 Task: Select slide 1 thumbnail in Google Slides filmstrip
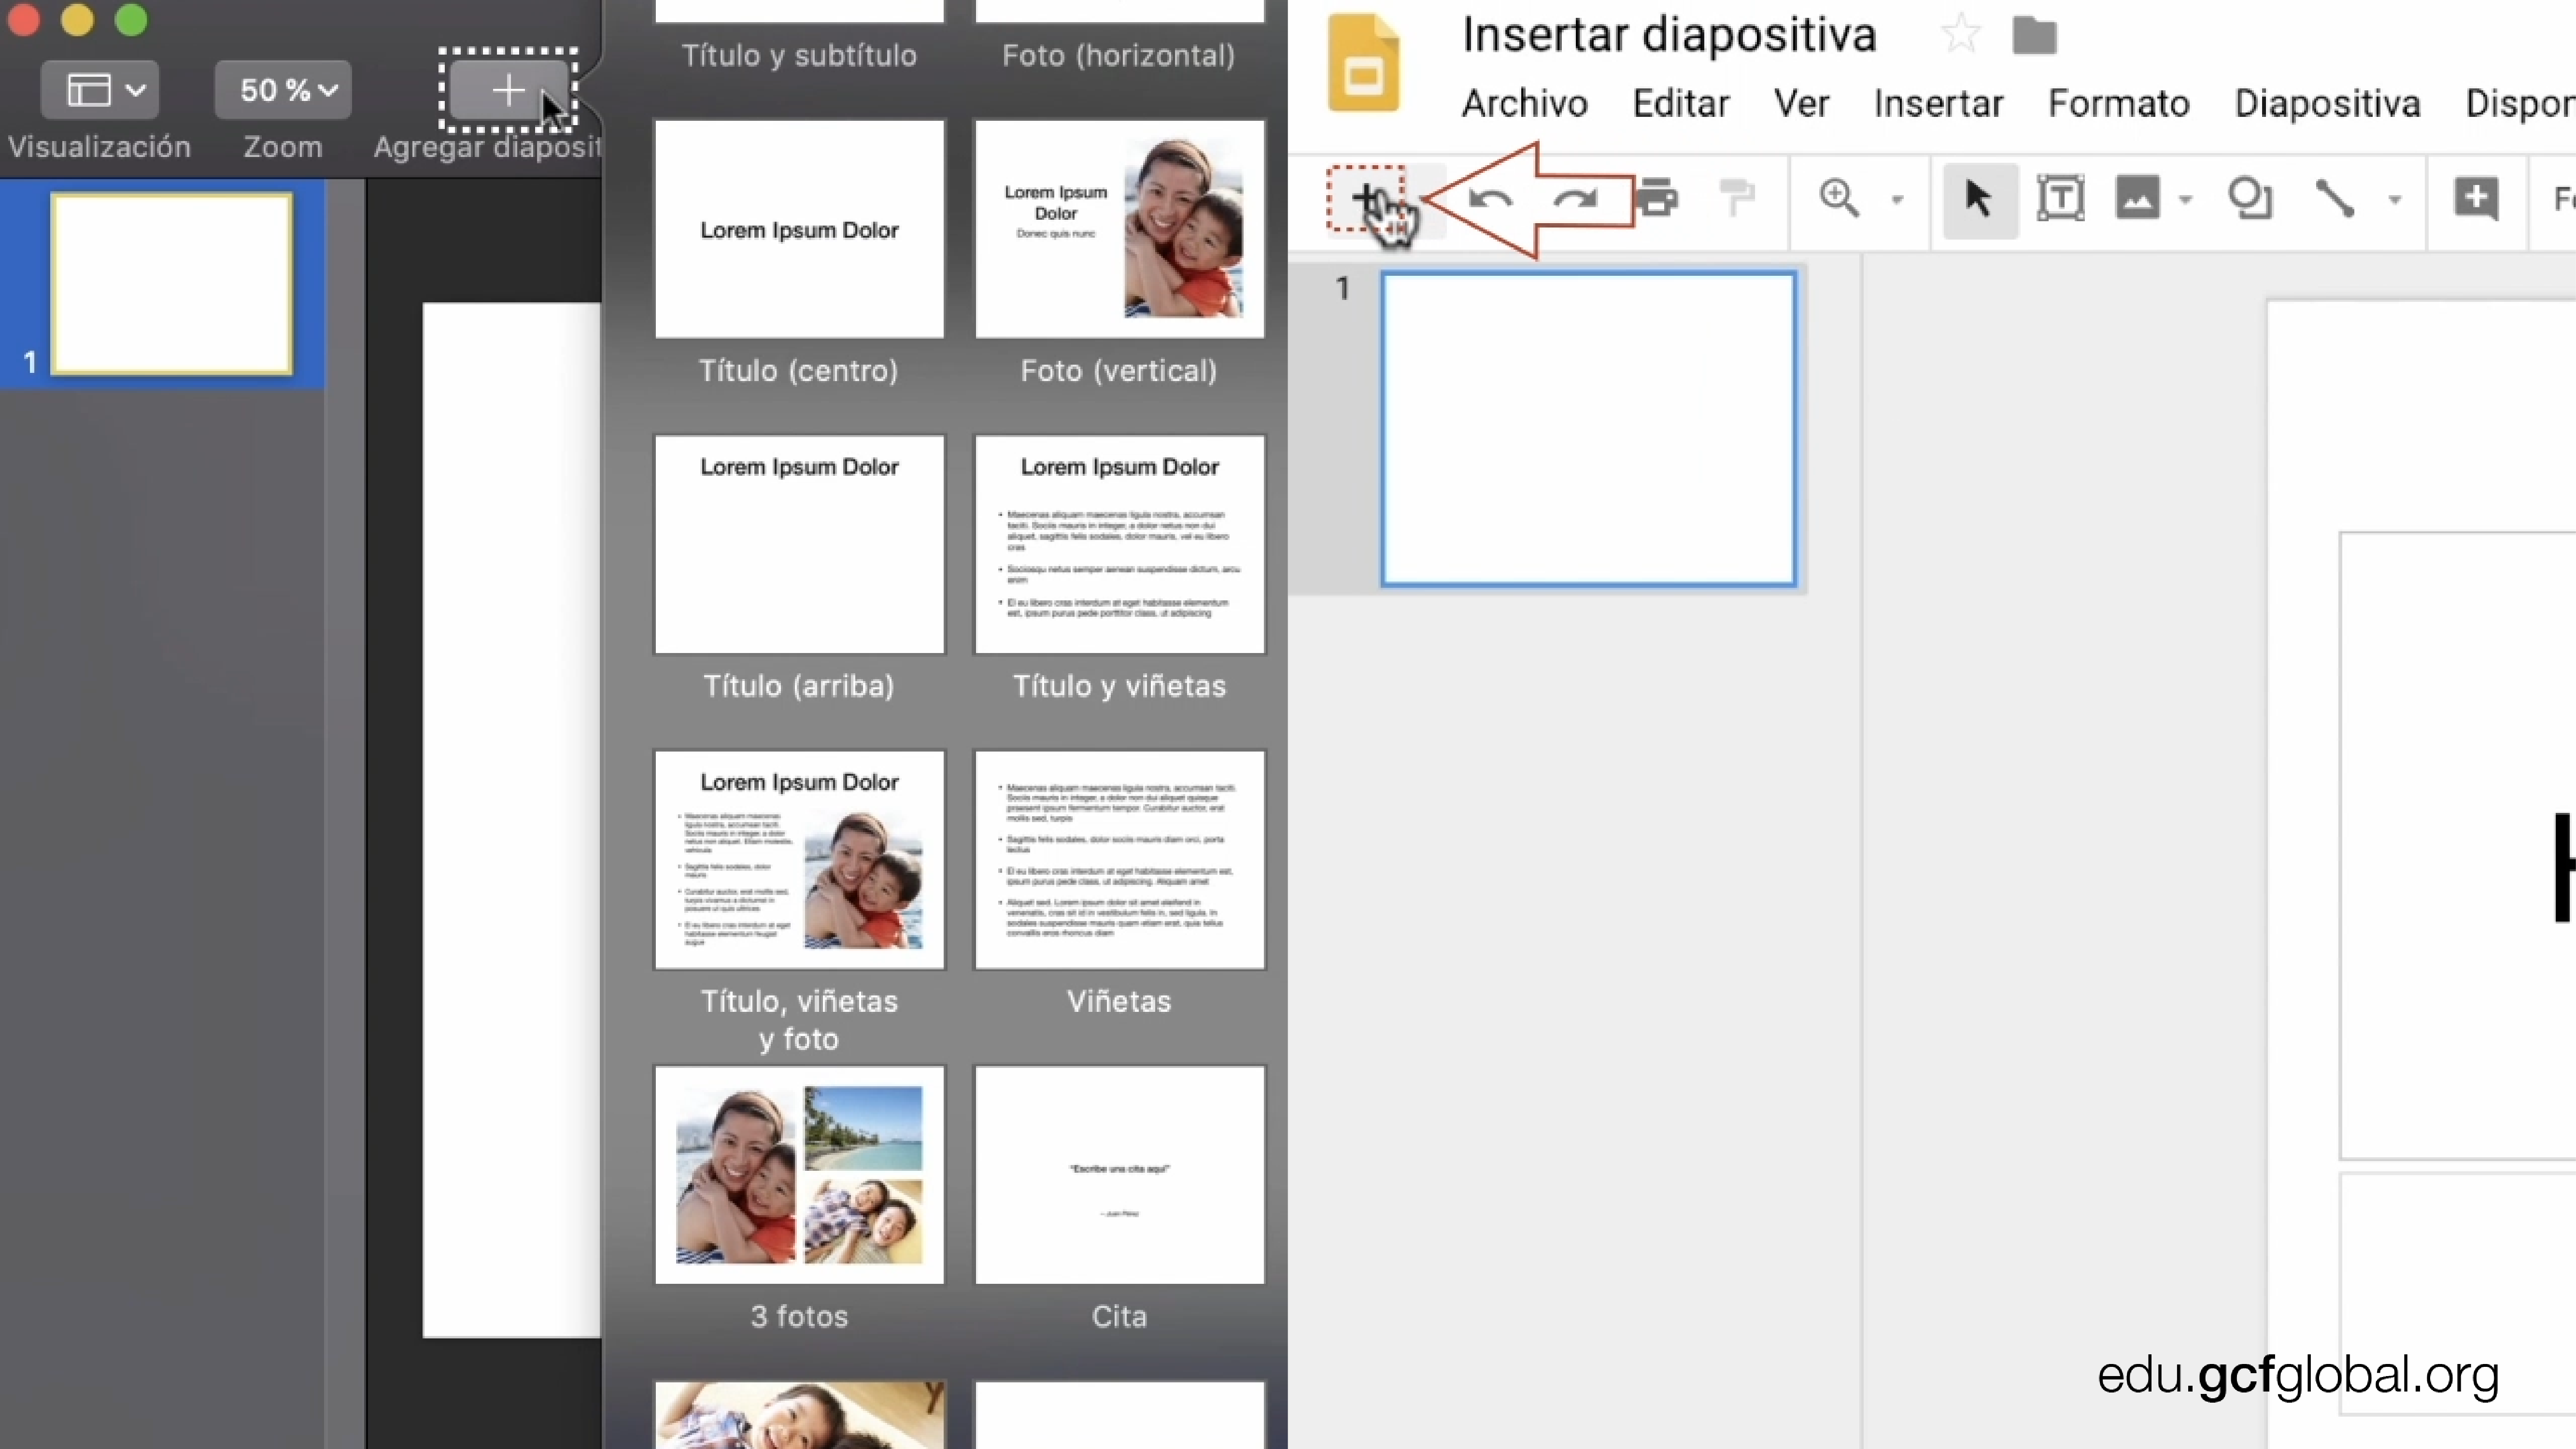pos(1589,429)
